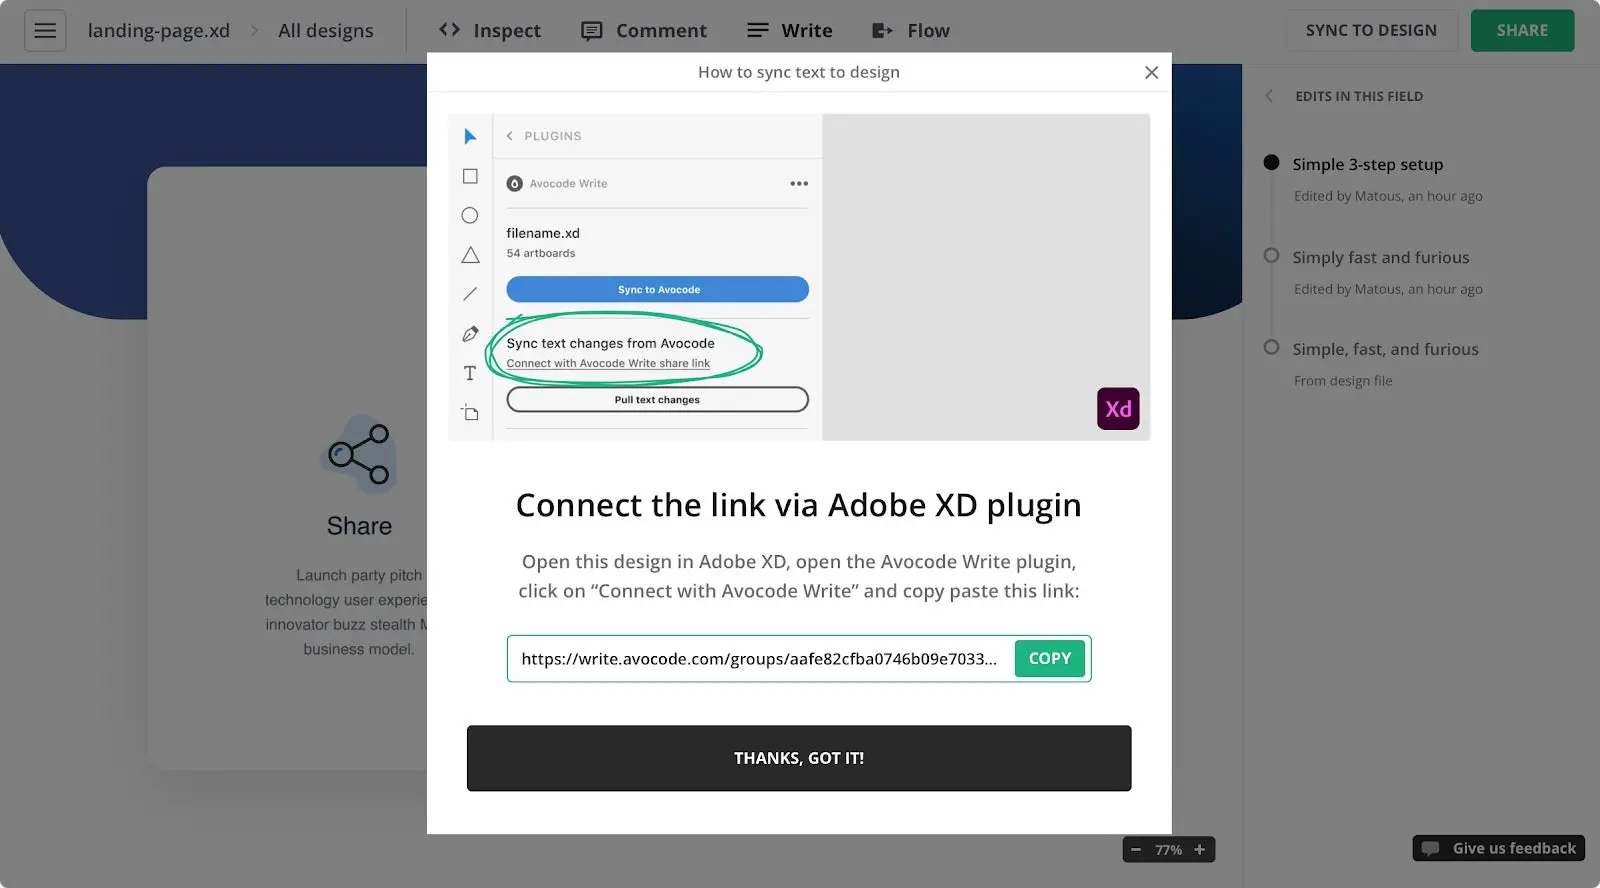Screen dimensions: 1600x888
Task: Open the Avocode Write ellipsis menu
Action: 798,183
